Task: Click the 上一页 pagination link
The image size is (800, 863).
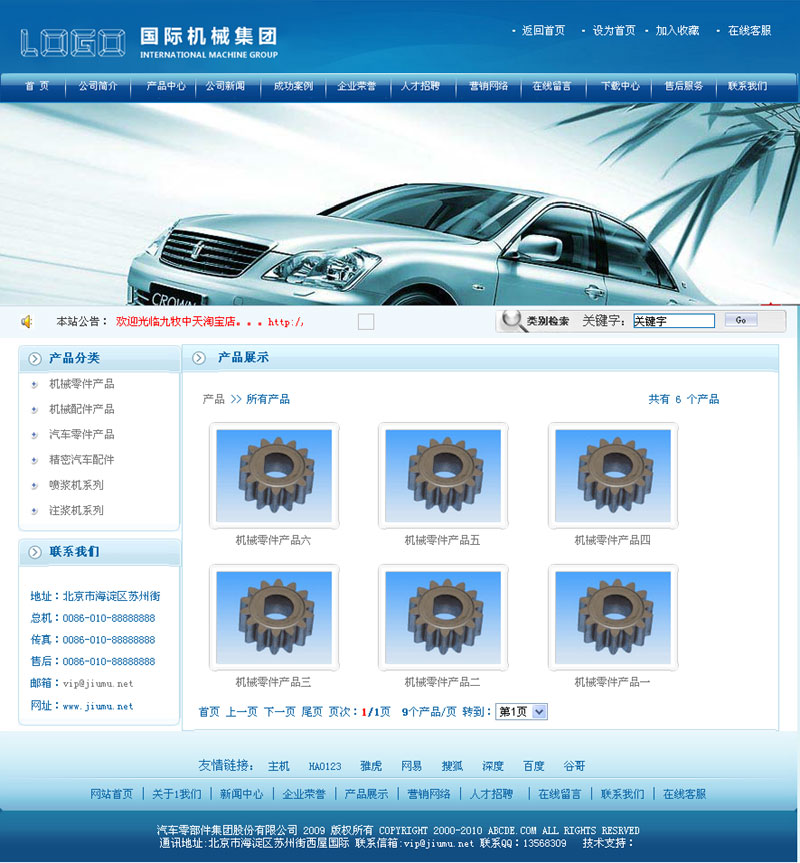Action: click(242, 712)
